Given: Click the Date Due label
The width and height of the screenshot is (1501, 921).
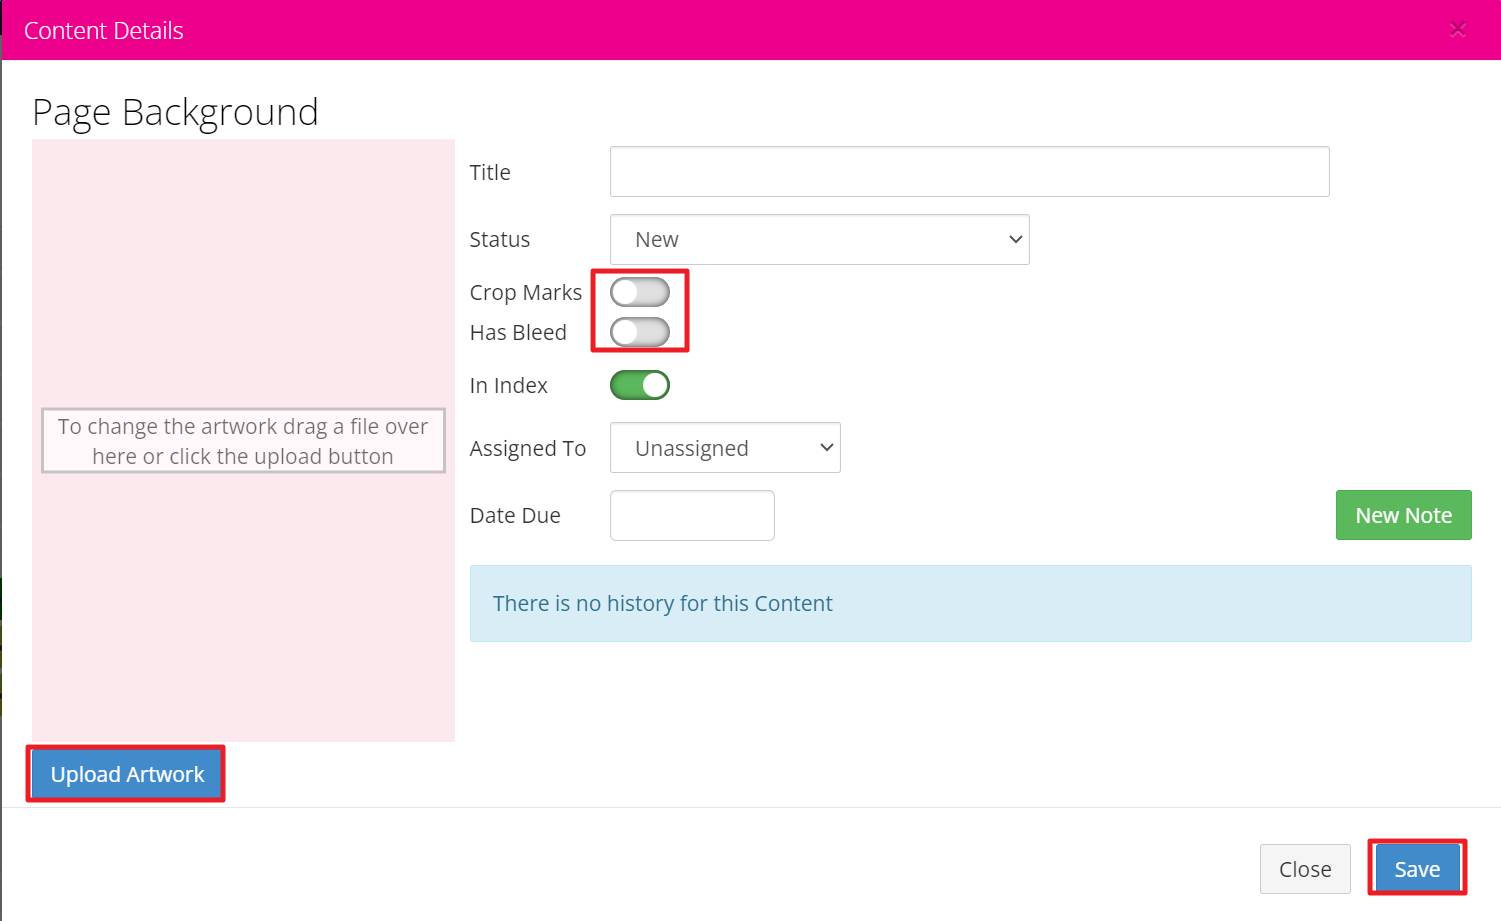Looking at the screenshot, I should pyautogui.click(x=515, y=516).
